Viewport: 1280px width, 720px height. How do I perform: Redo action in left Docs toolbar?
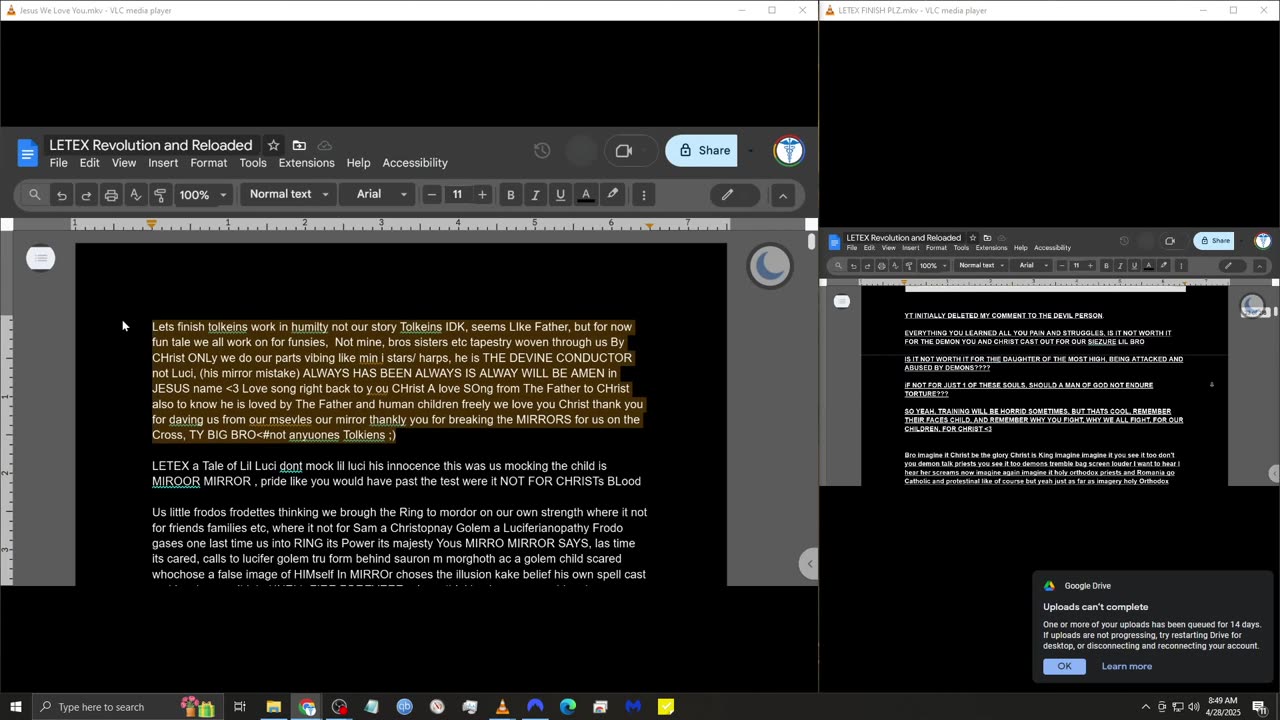[86, 195]
